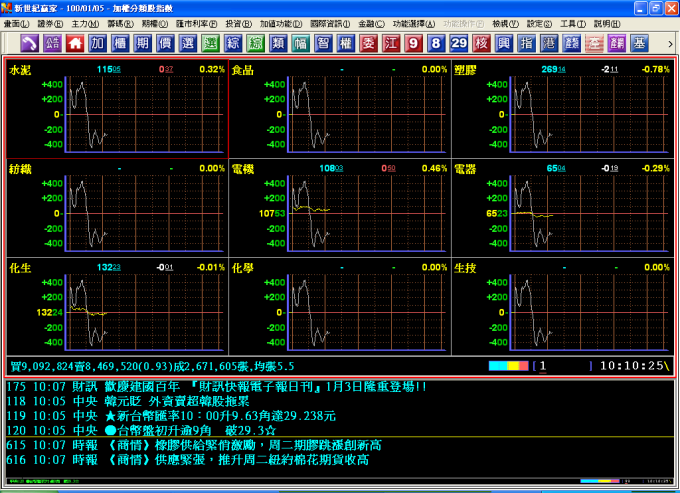
Task: Select the 電器 index chart
Action: point(562,208)
